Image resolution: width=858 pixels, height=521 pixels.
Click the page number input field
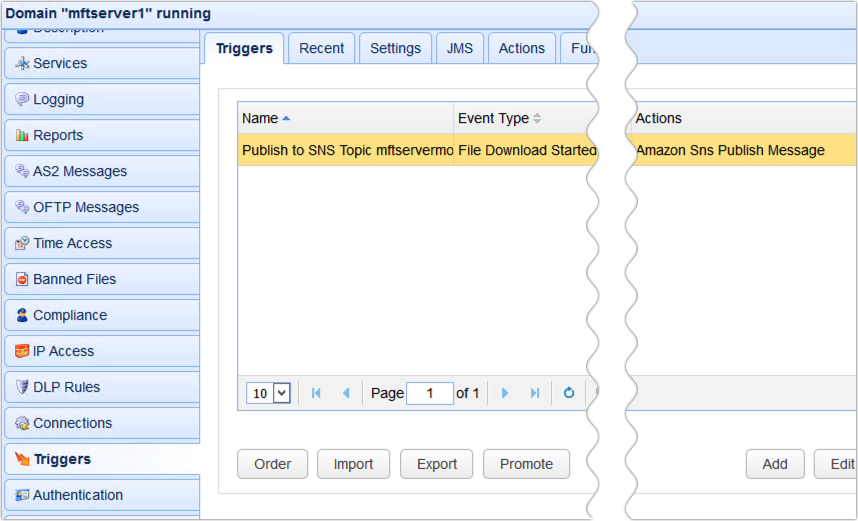[430, 393]
